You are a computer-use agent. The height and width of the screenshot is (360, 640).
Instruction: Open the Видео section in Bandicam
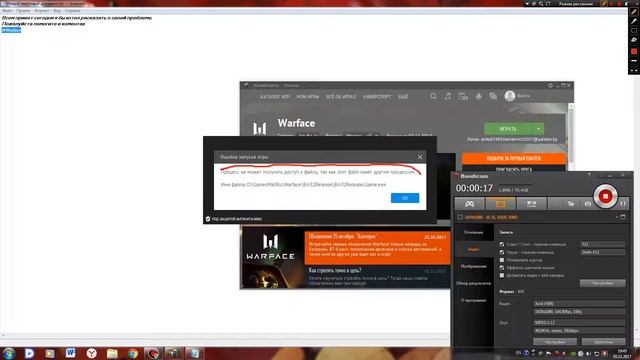pyautogui.click(x=473, y=249)
